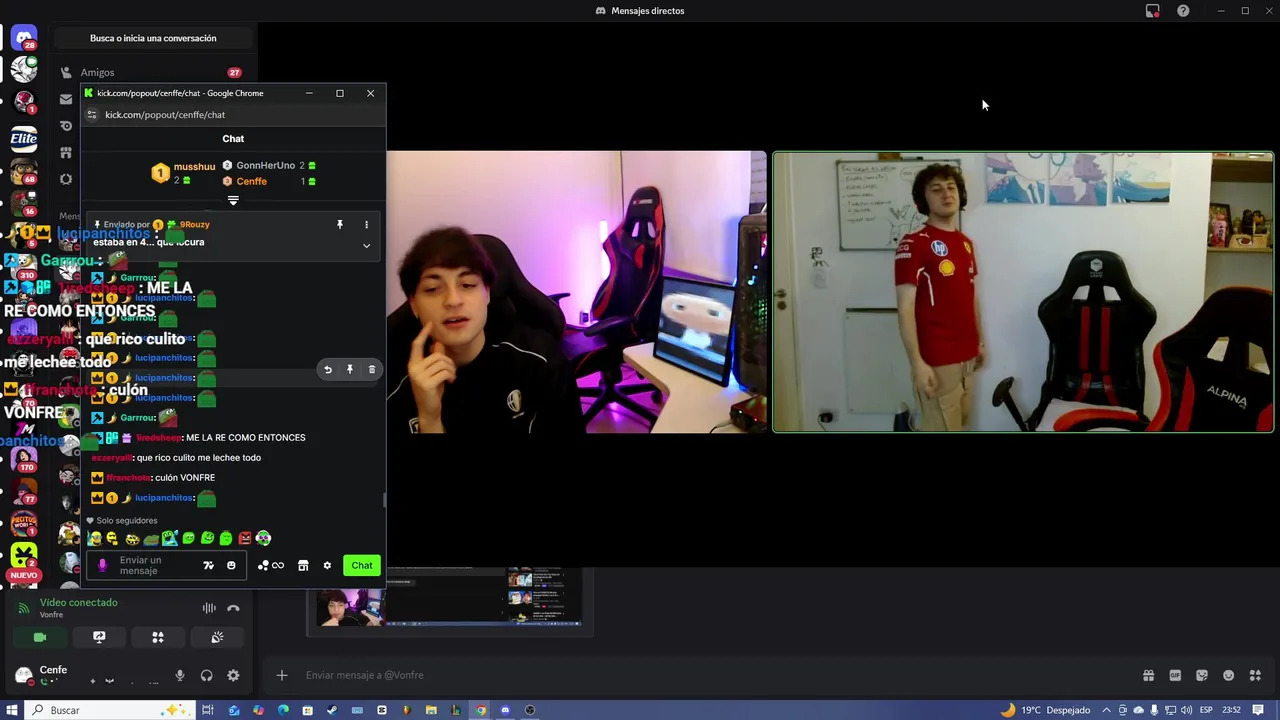This screenshot has height=720, width=1280.
Task: Open Windows volume control in system tray
Action: tap(1185, 710)
